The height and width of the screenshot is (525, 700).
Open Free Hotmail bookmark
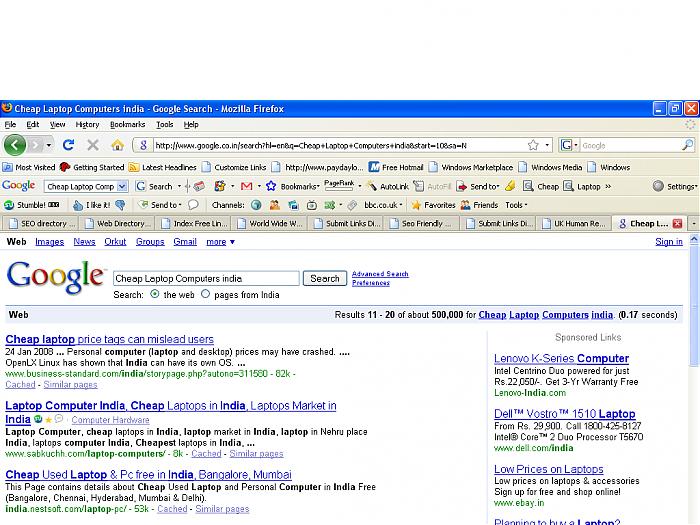(x=396, y=167)
